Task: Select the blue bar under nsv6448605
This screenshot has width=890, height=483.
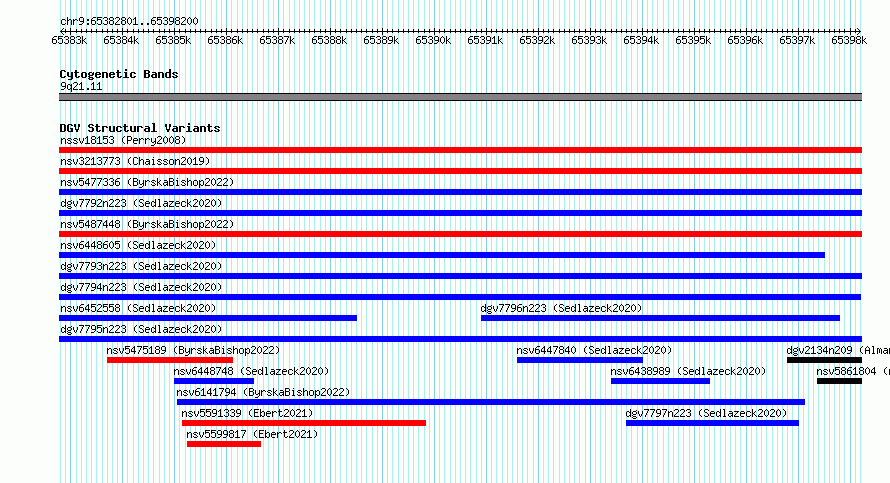Action: [x=442, y=255]
